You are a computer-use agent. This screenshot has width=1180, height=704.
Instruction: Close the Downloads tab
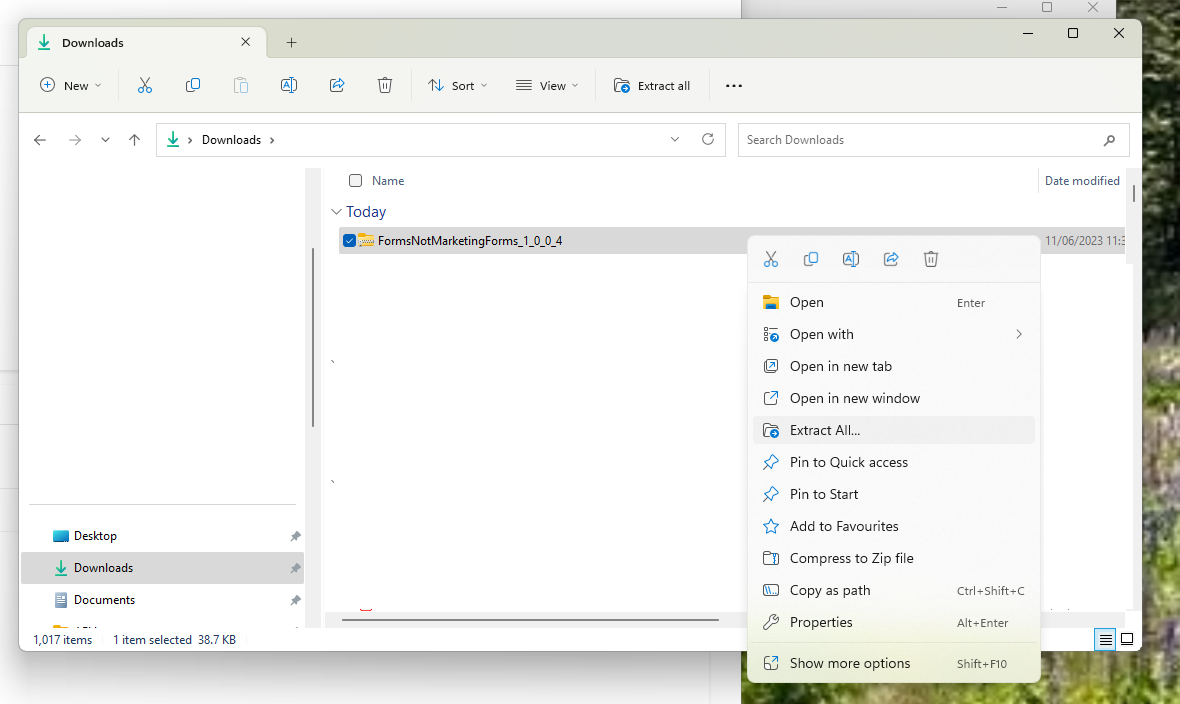pyautogui.click(x=245, y=42)
